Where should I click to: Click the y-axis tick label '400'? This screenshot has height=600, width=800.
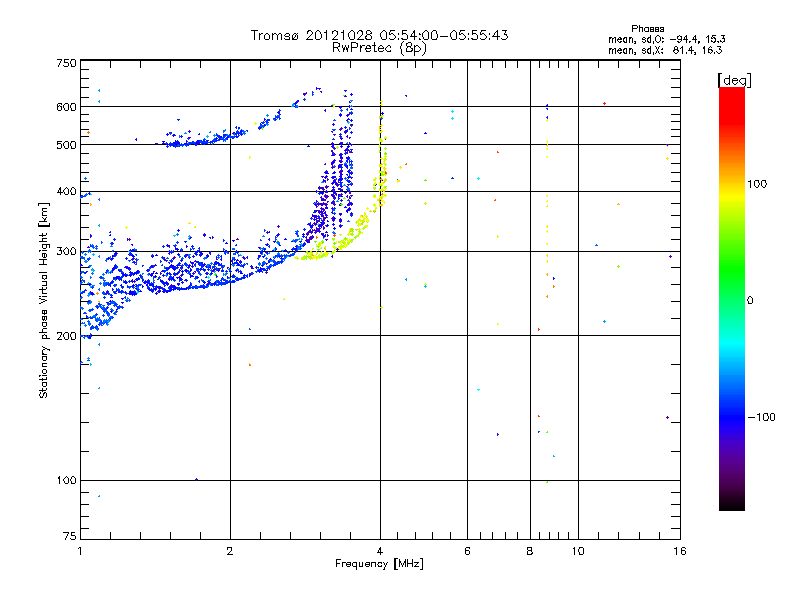click(67, 191)
